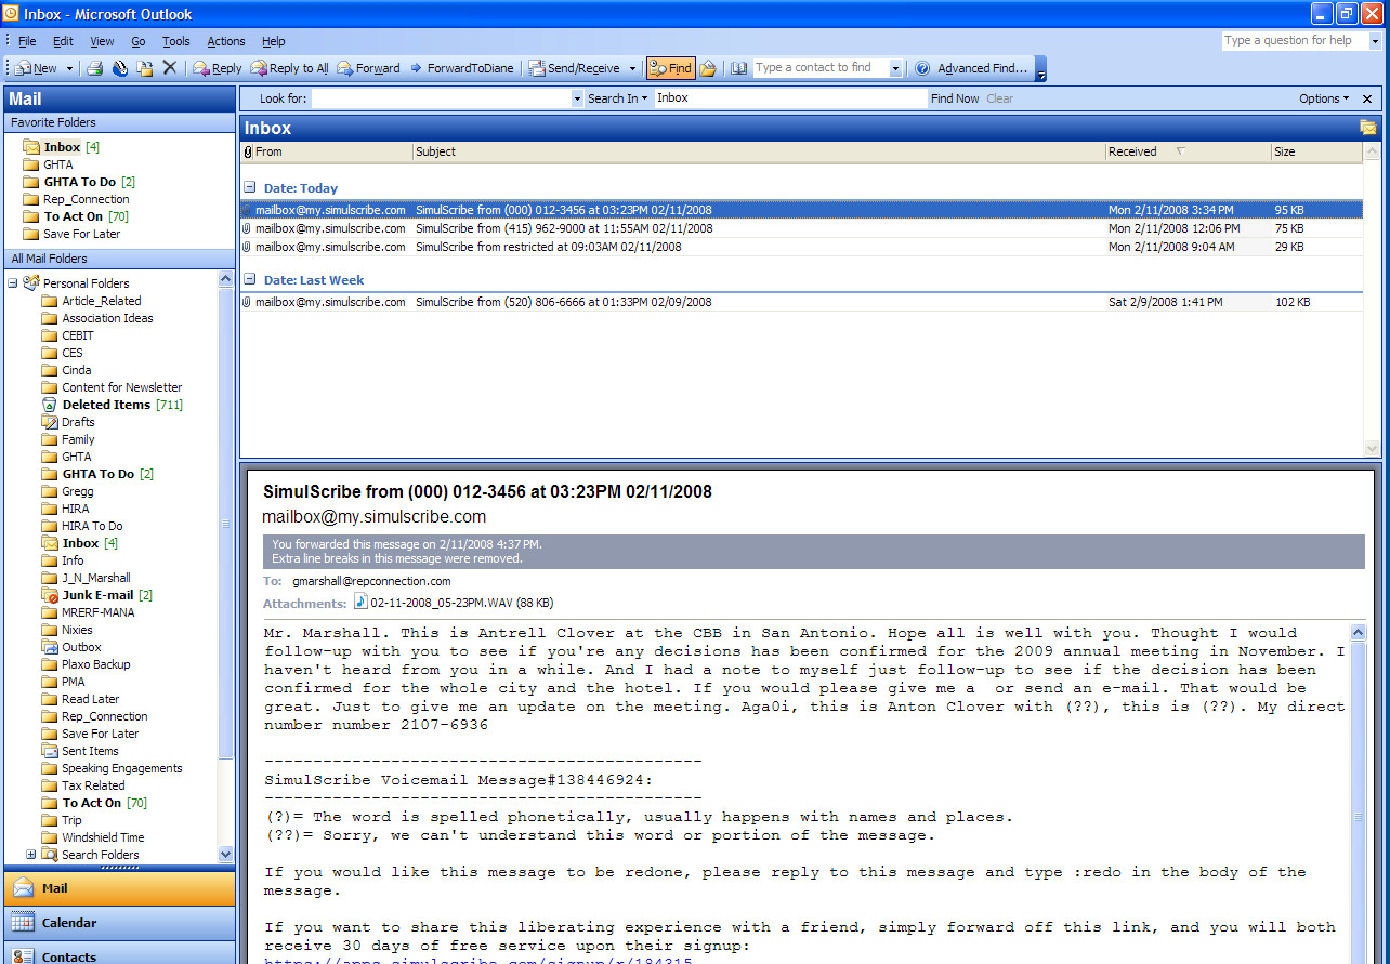
Task: Open the Deleted Items folder
Action: (x=112, y=405)
